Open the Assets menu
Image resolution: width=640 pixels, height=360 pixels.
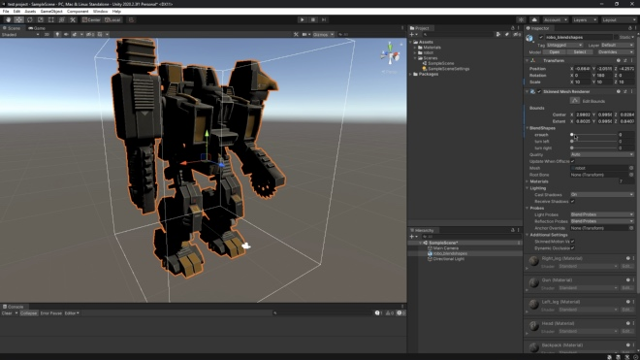[30, 11]
